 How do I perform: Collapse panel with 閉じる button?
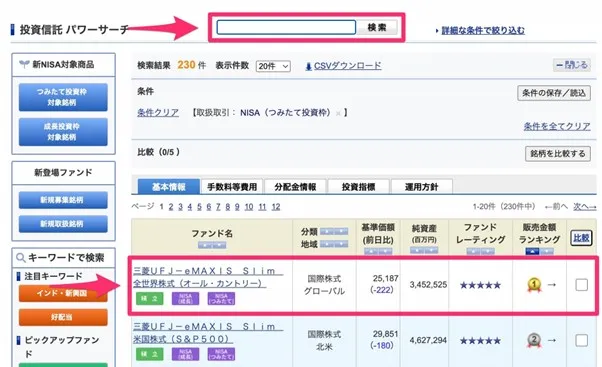click(x=572, y=65)
